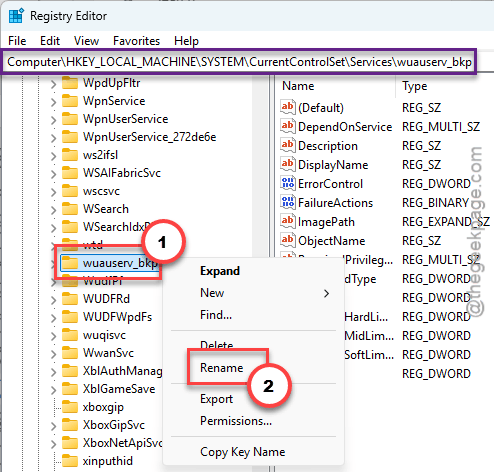Click Copy Key Name option

tap(243, 452)
